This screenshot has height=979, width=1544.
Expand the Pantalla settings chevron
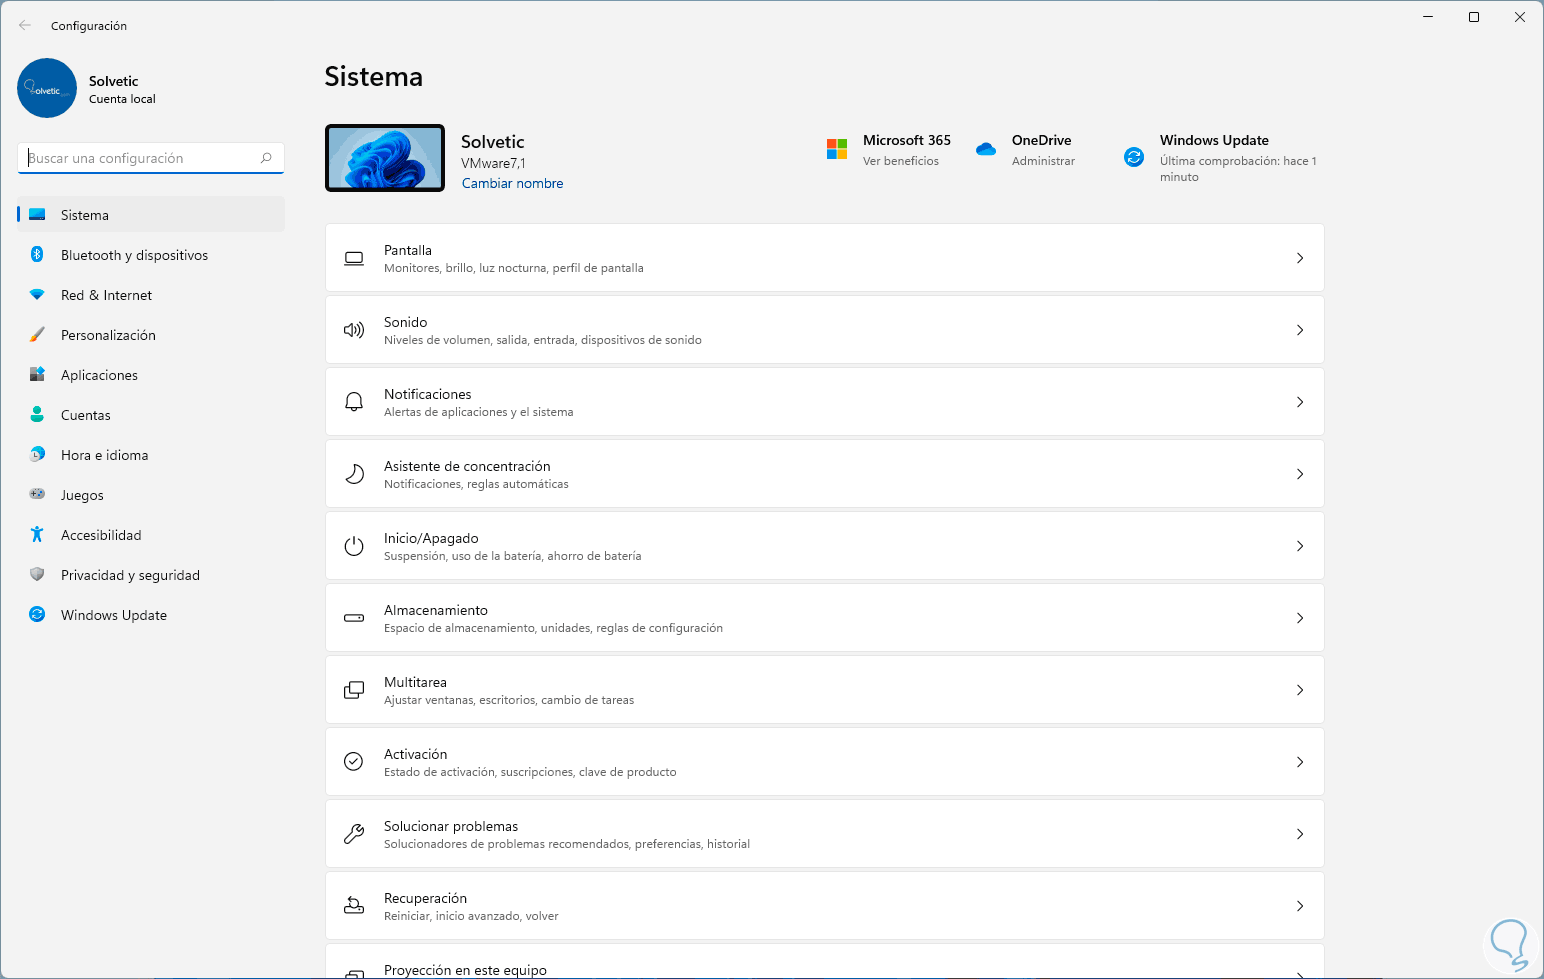pyautogui.click(x=1300, y=258)
